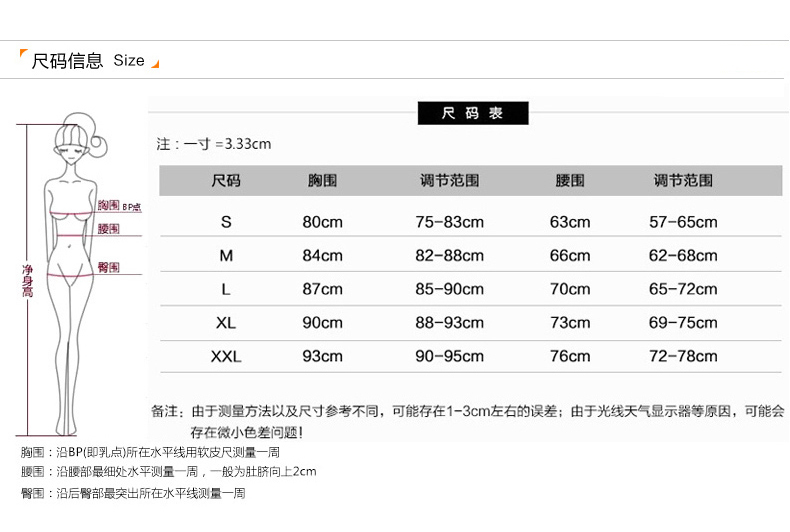Select the black 尺码表 title label
This screenshot has height=532, width=790.
click(x=473, y=113)
